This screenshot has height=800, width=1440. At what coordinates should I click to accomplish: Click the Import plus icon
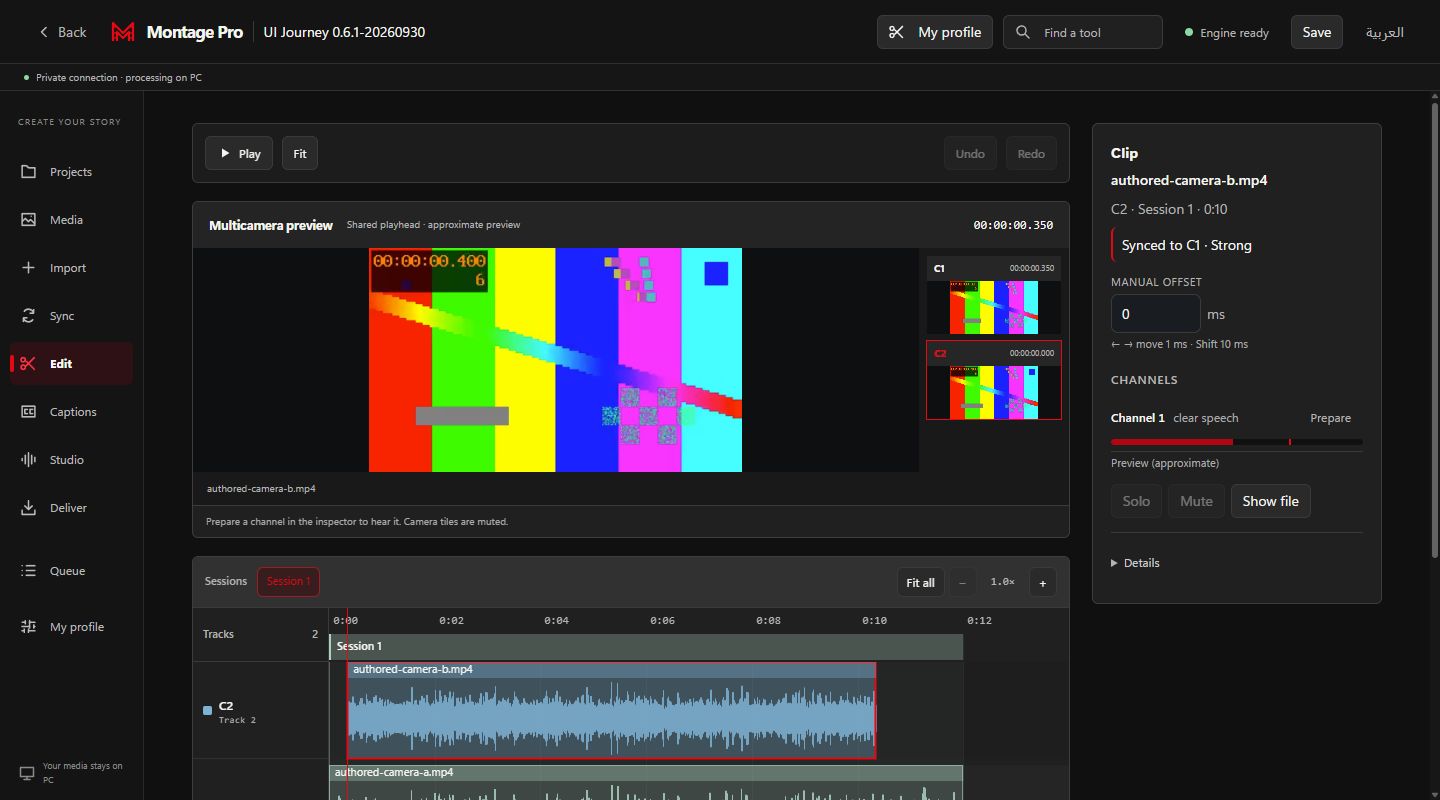point(28,268)
